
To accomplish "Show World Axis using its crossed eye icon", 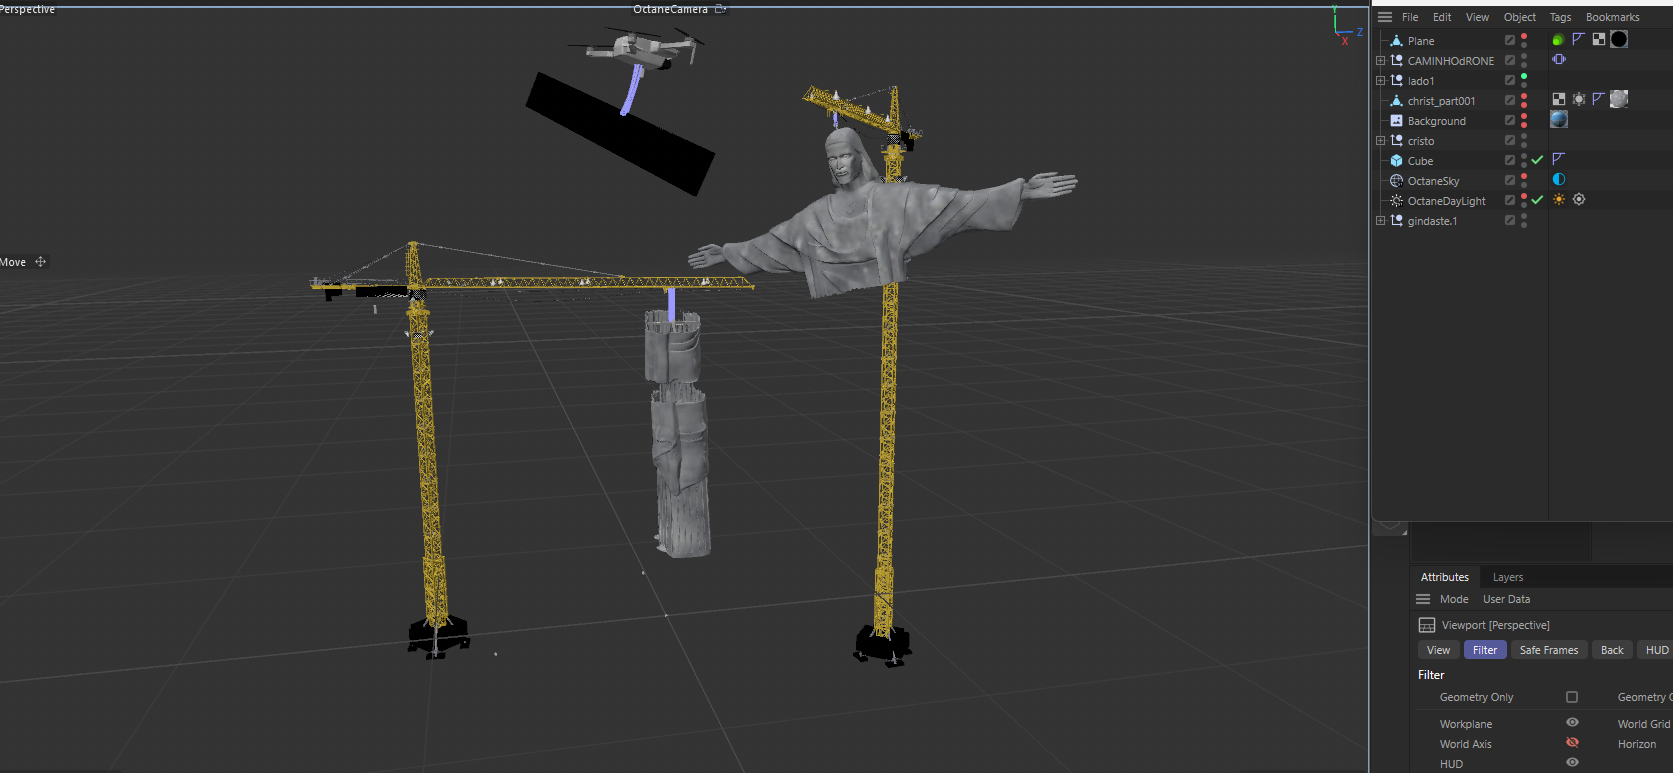I will [x=1572, y=742].
